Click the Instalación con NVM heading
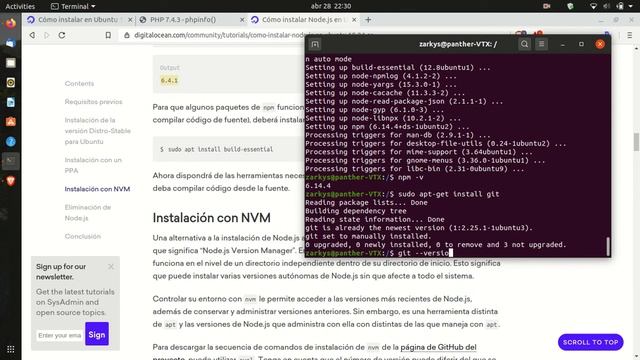Image resolution: width=640 pixels, height=360 pixels. (211, 218)
